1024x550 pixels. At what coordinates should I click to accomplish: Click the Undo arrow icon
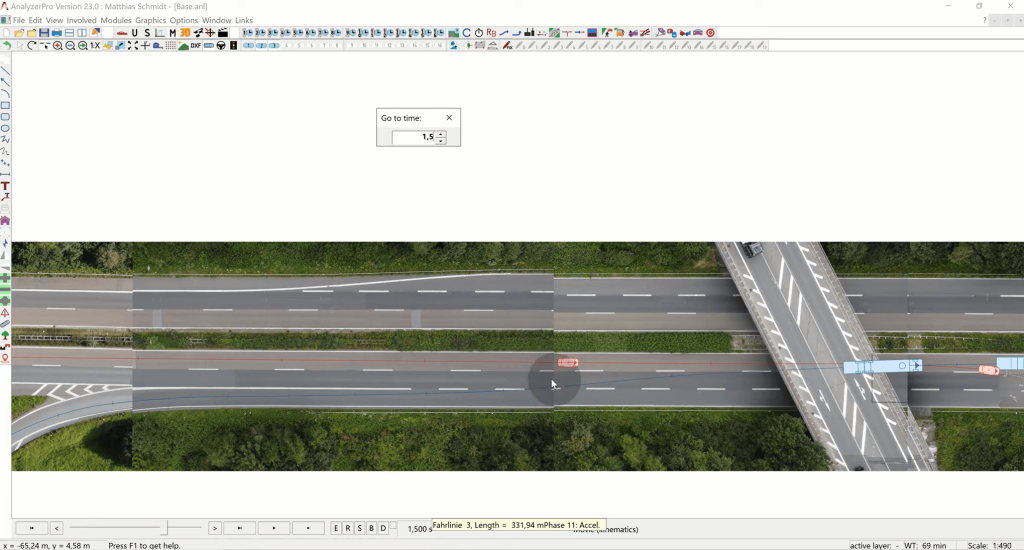pyautogui.click(x=6, y=46)
